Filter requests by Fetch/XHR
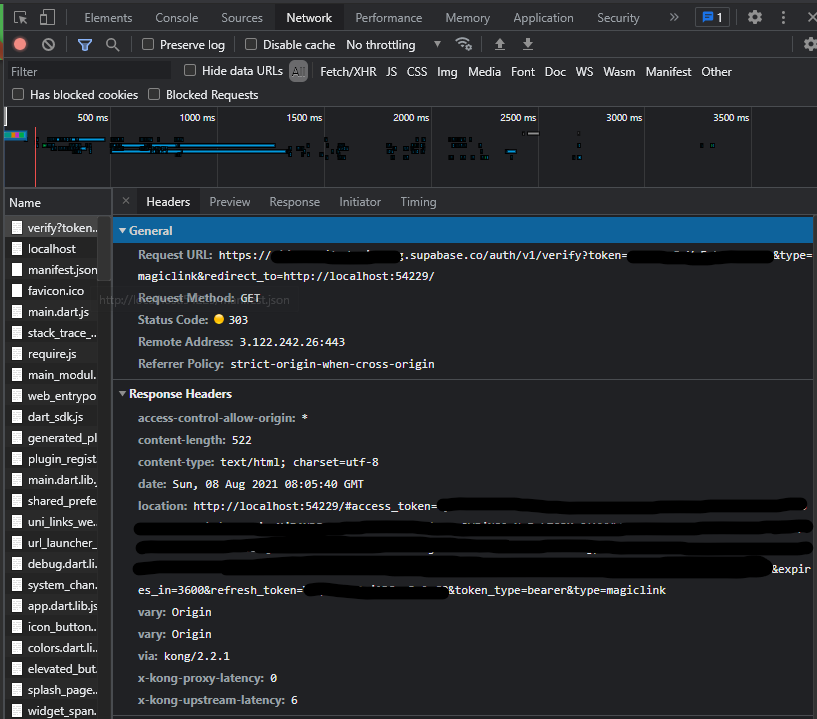Screen dimensions: 817x719 [x=348, y=72]
